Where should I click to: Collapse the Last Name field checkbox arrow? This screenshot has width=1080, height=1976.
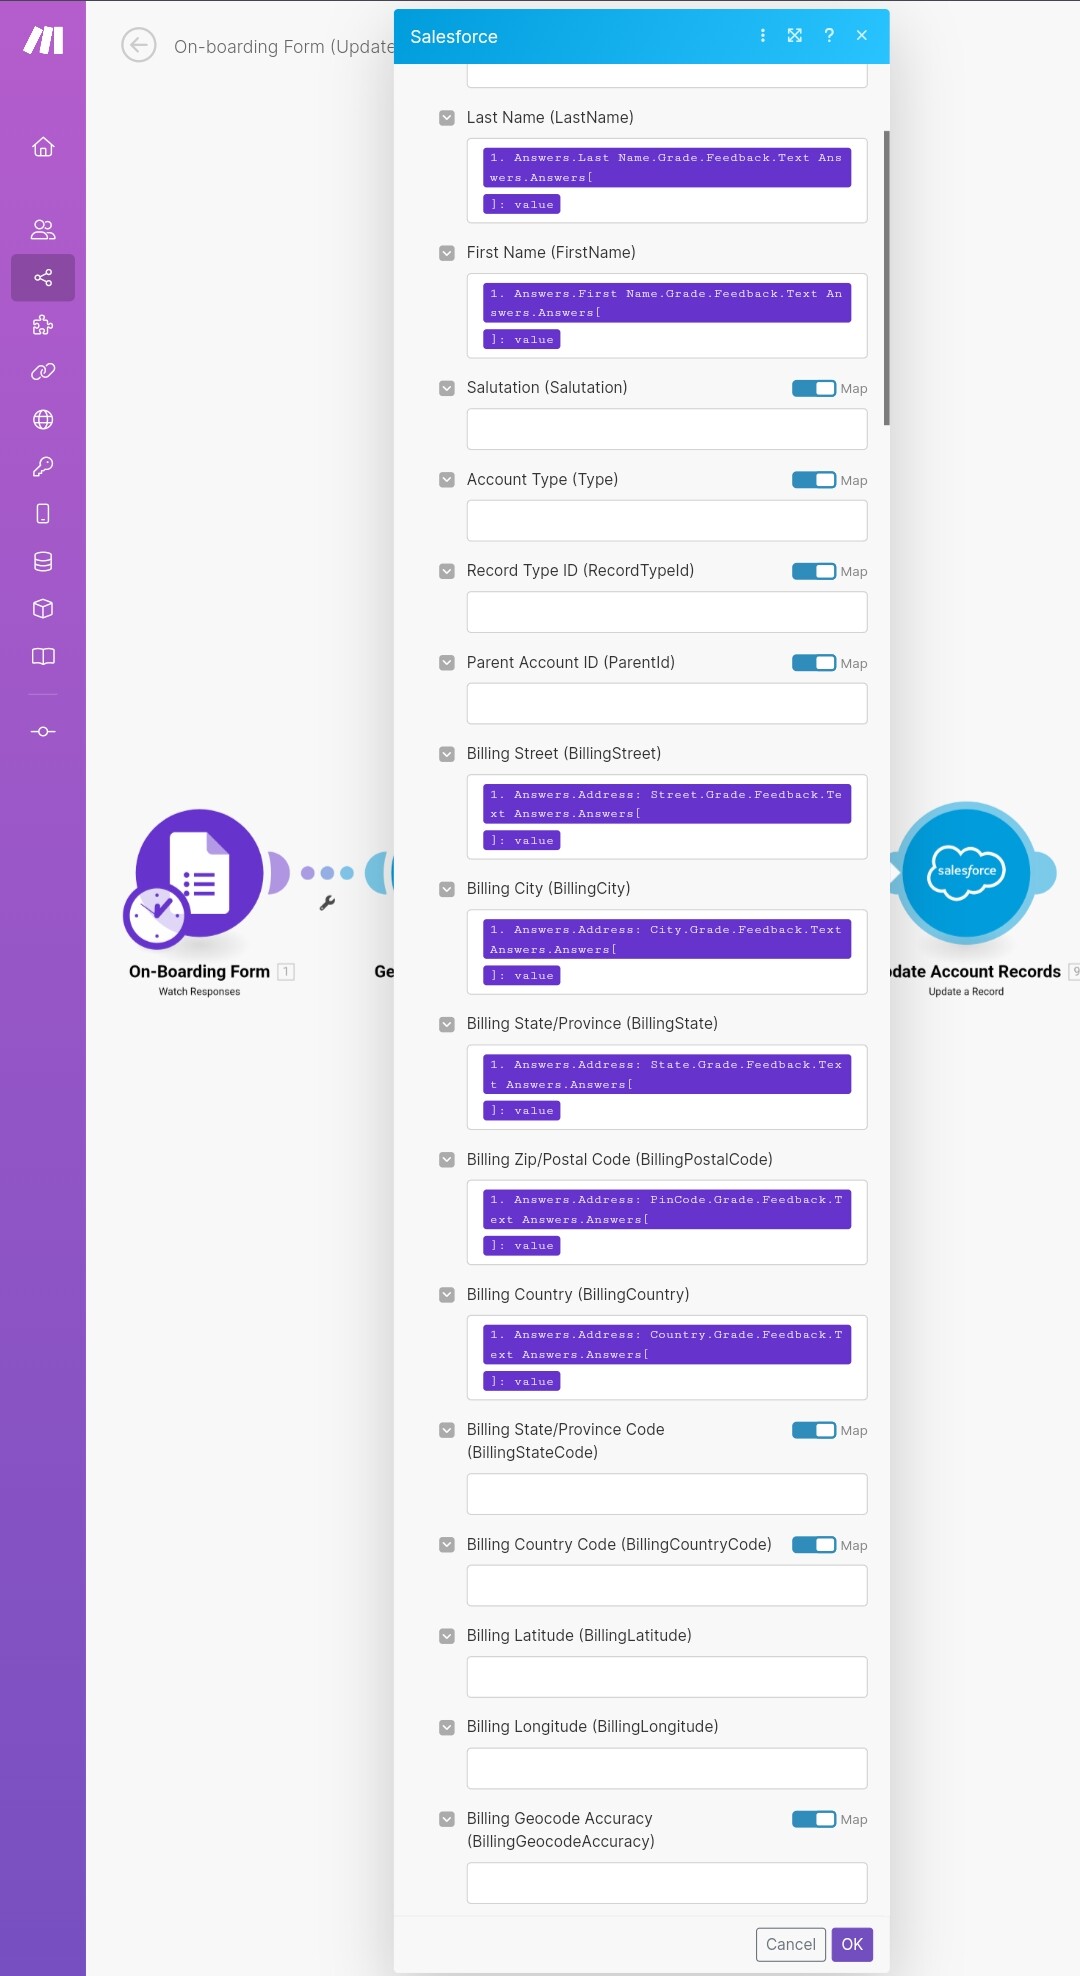[447, 118]
